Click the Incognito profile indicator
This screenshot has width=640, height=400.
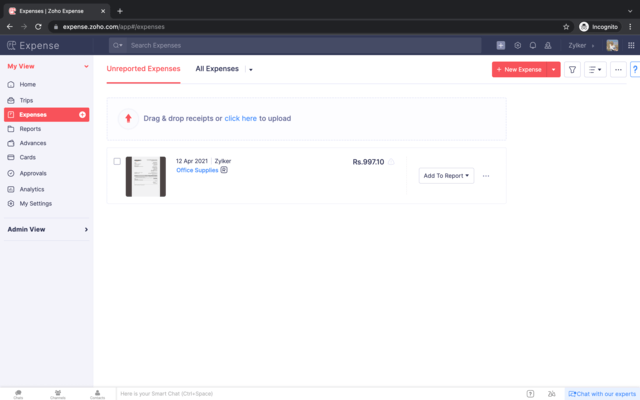pos(599,27)
